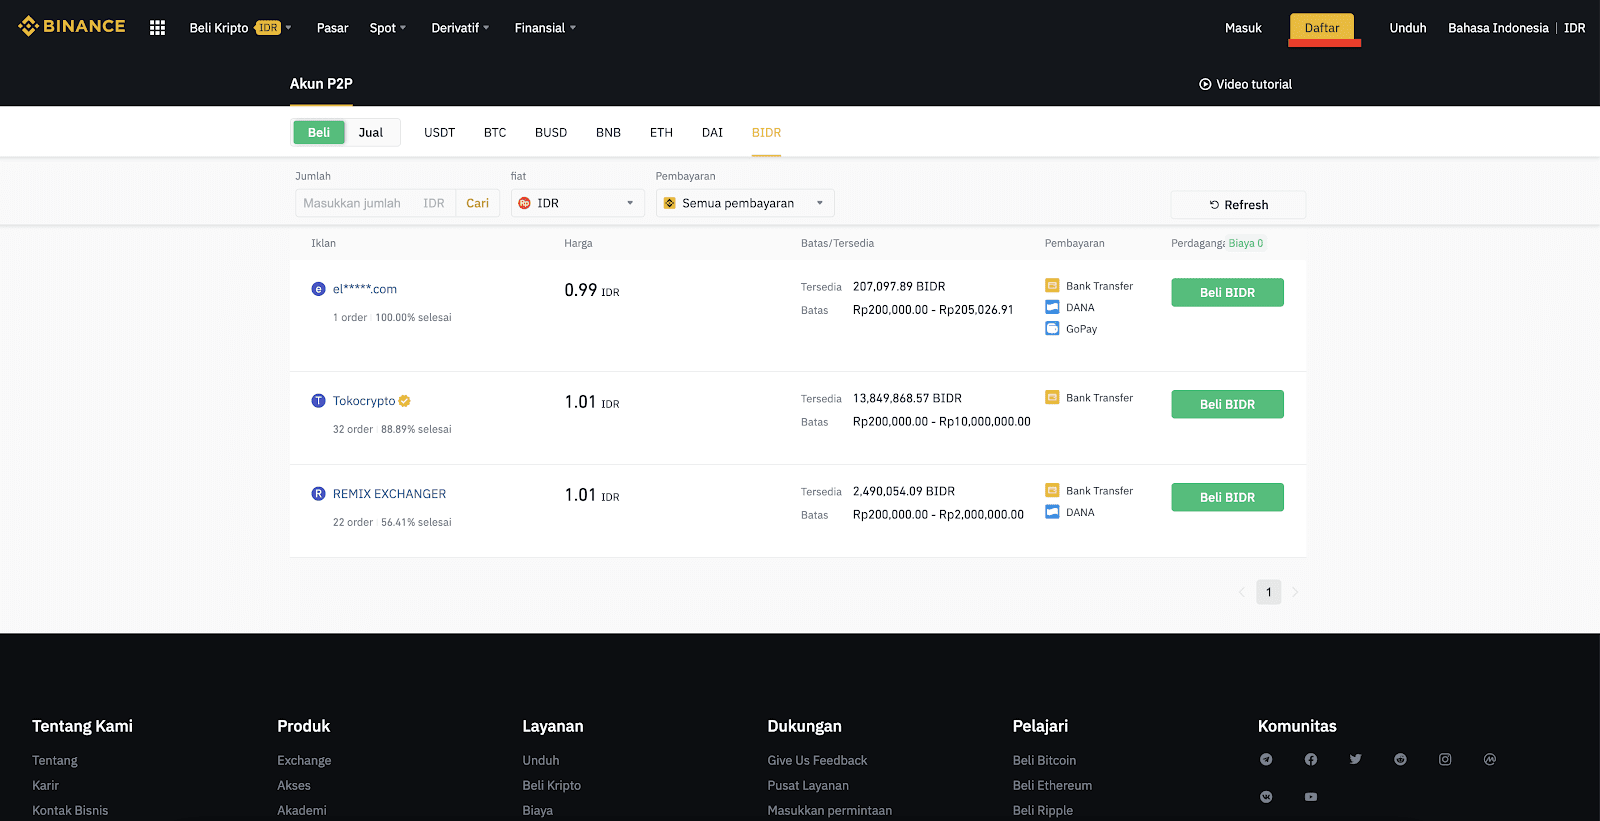This screenshot has height=821, width=1600.
Task: Go to the previous page arrow
Action: [1242, 592]
